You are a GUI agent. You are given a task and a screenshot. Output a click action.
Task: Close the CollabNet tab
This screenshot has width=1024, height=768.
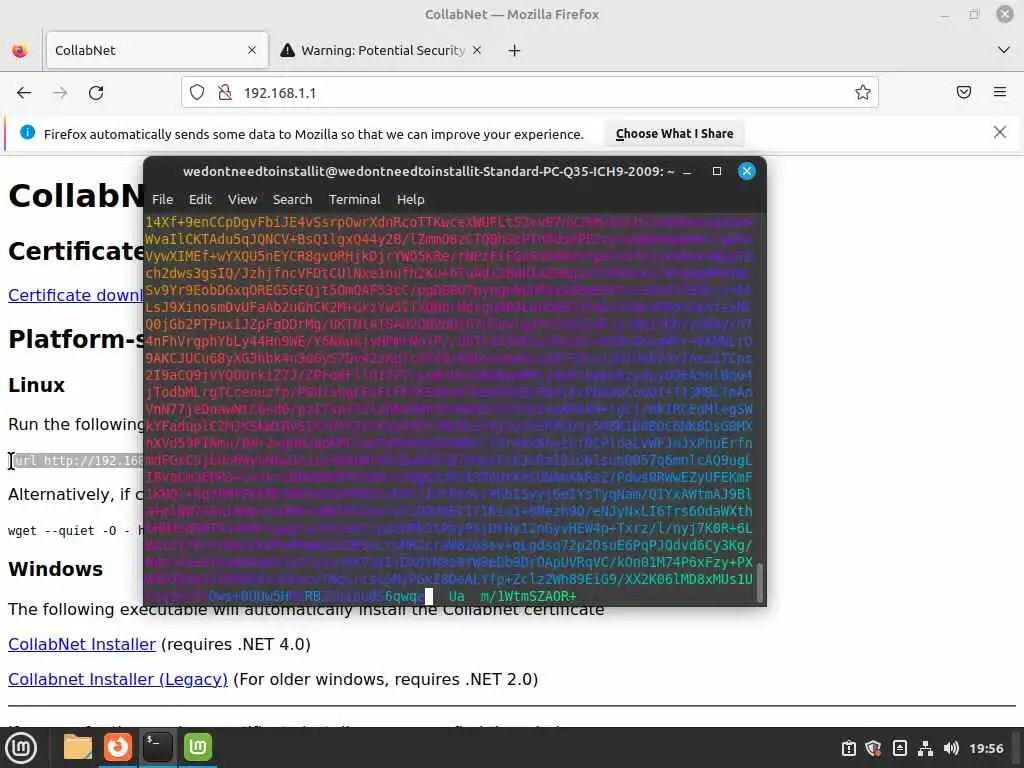[x=252, y=50]
